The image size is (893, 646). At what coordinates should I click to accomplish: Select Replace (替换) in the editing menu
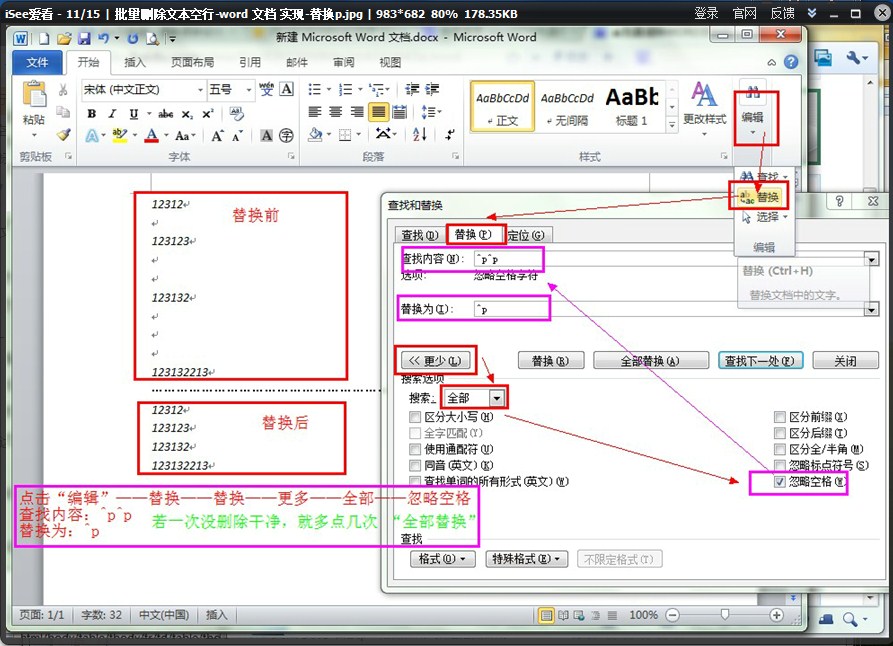759,197
